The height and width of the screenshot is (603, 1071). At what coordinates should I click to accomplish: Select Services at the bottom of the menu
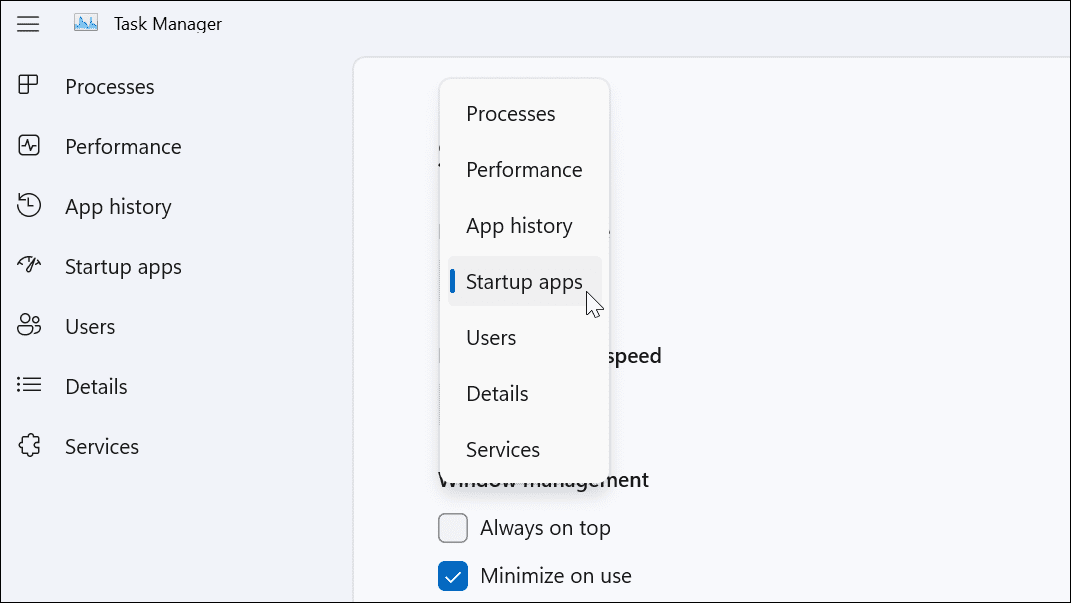pyautogui.click(x=502, y=449)
